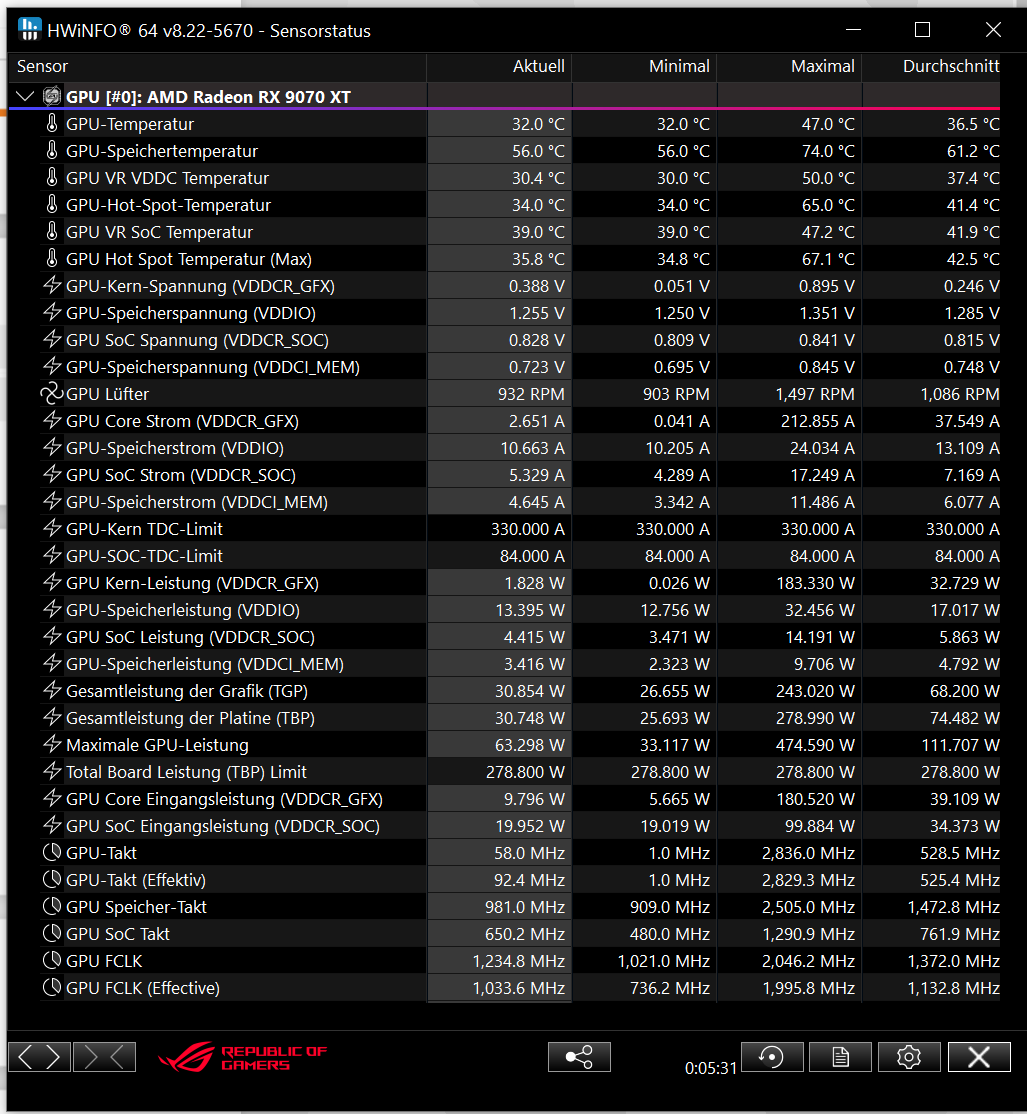The height and width of the screenshot is (1114, 1027).
Task: Click the 212.855 A maximal current value
Action: (817, 421)
